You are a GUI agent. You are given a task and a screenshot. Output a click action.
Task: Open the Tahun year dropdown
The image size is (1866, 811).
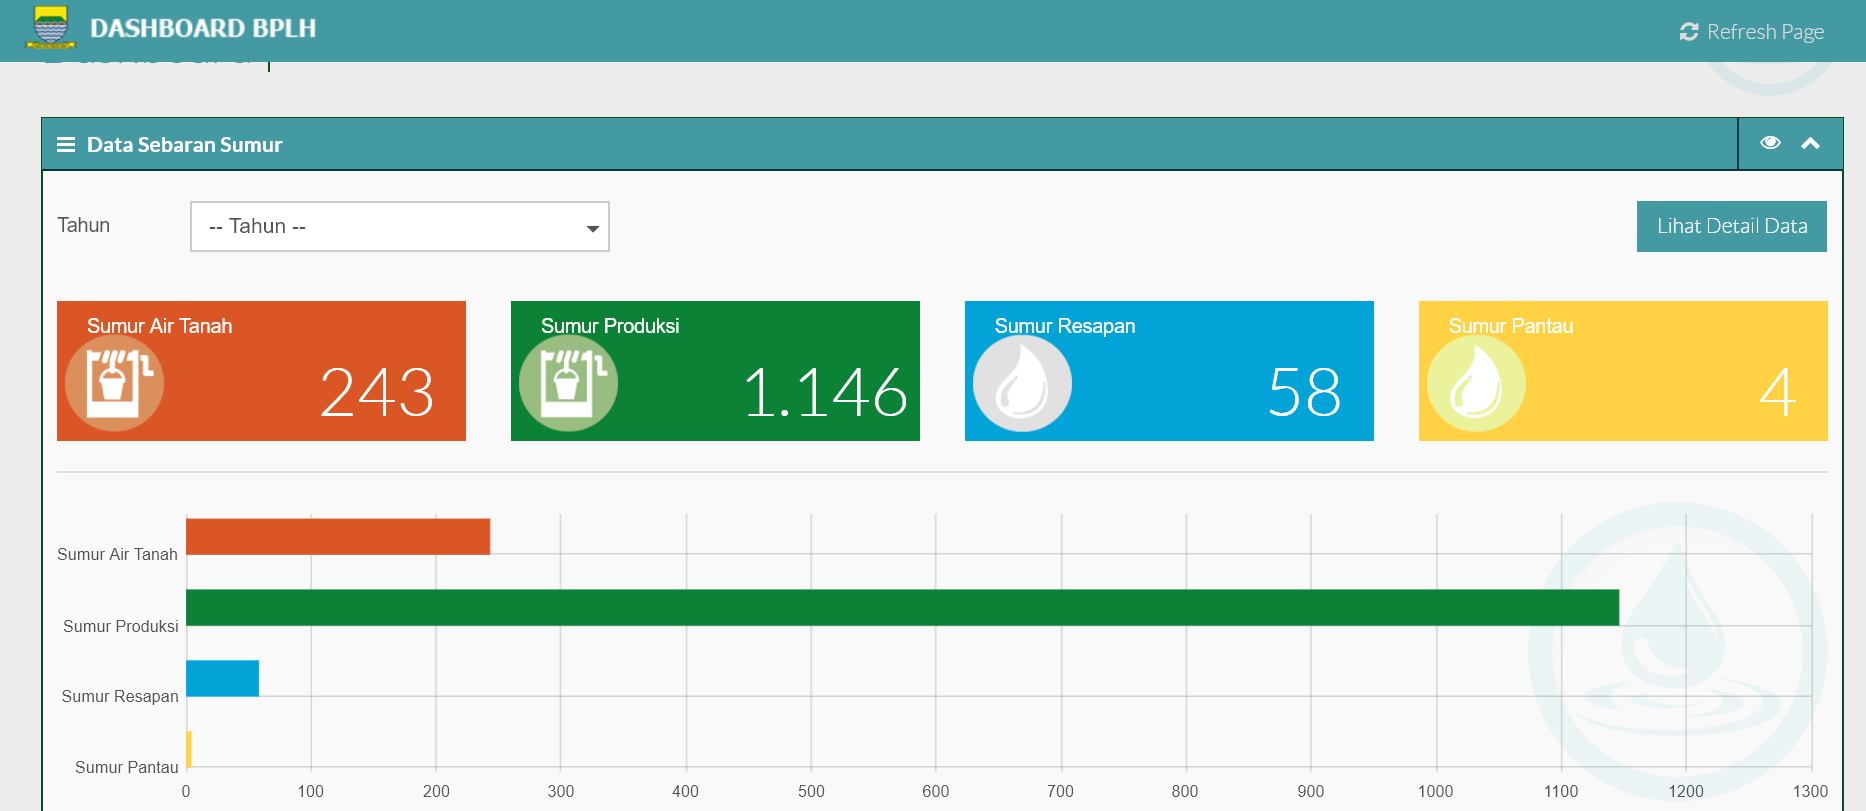point(400,227)
